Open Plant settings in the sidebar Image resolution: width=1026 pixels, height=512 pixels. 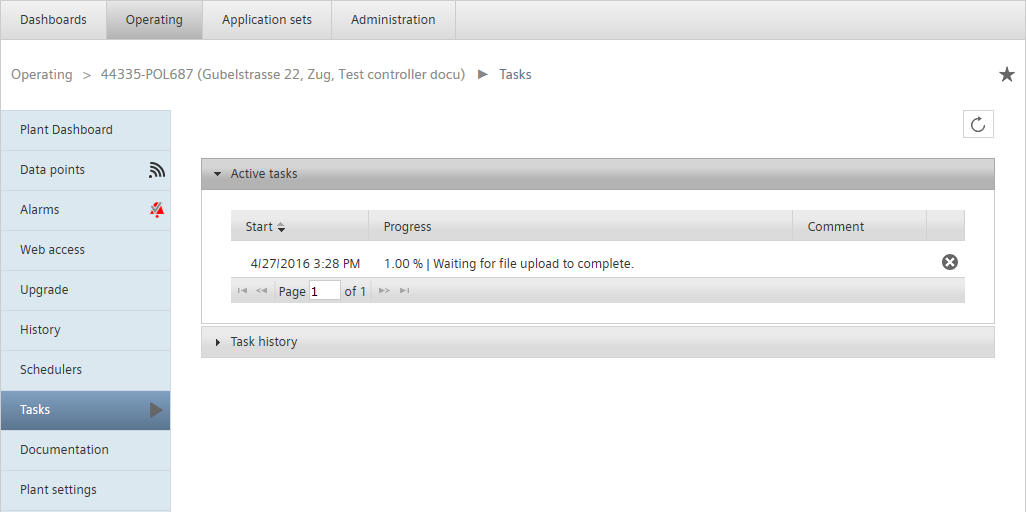pos(85,490)
